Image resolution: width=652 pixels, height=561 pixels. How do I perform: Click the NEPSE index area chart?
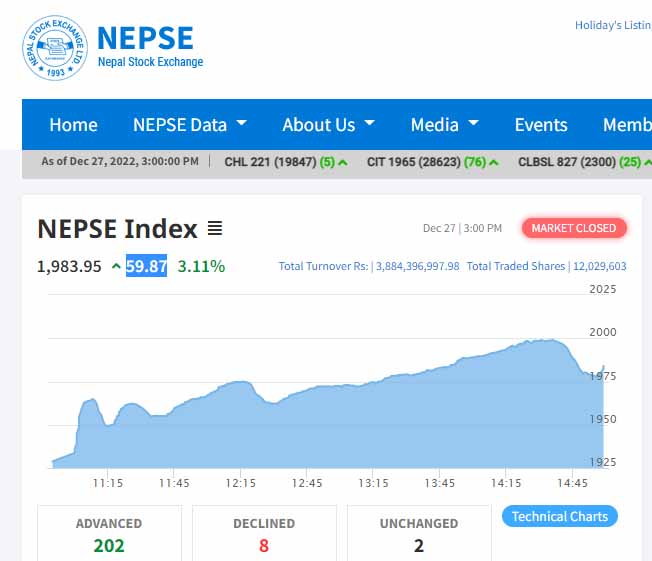pos(330,420)
